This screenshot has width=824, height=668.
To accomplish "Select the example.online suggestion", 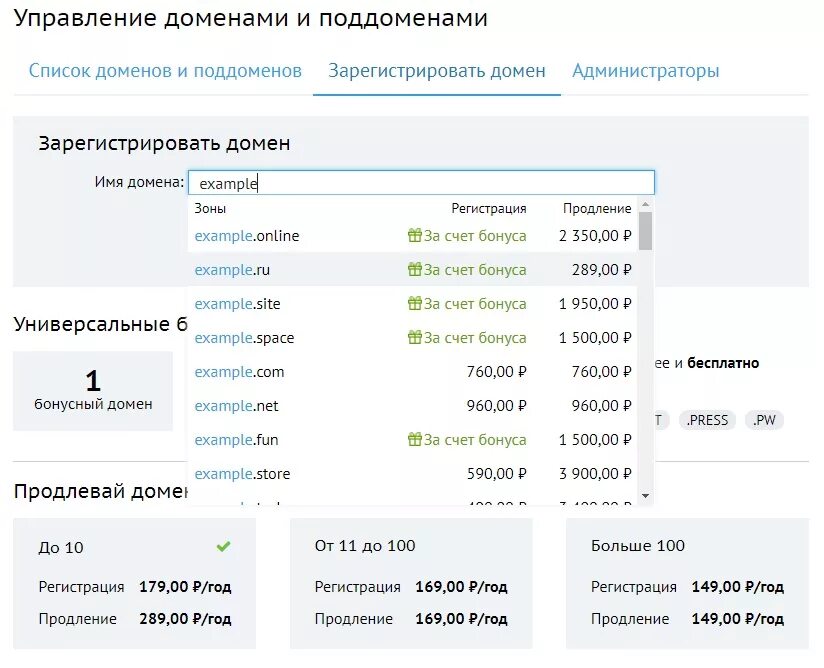I will pyautogui.click(x=413, y=235).
